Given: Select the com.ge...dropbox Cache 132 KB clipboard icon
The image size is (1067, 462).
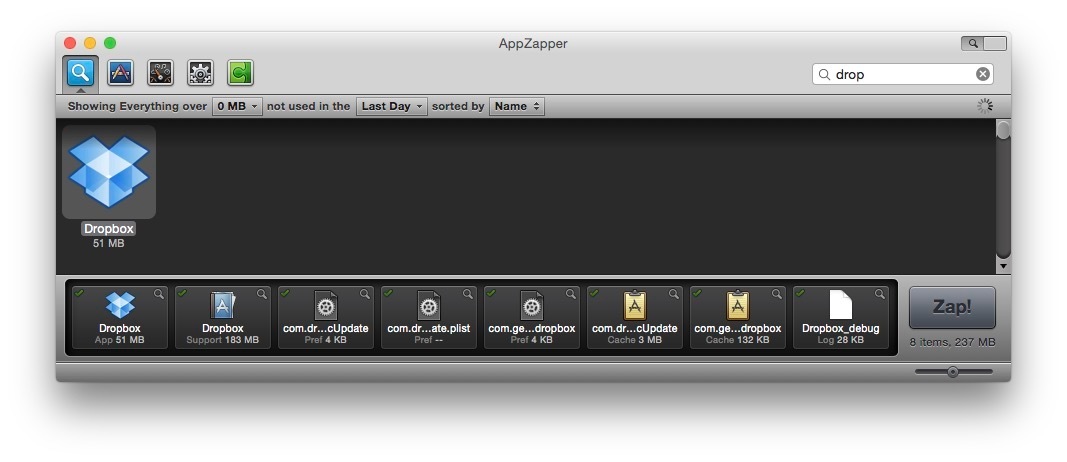Looking at the screenshot, I should point(738,306).
